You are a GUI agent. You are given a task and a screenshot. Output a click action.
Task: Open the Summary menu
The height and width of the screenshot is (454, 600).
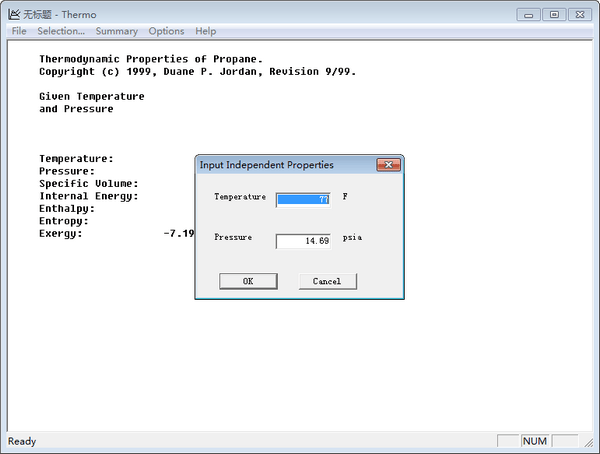pos(116,31)
